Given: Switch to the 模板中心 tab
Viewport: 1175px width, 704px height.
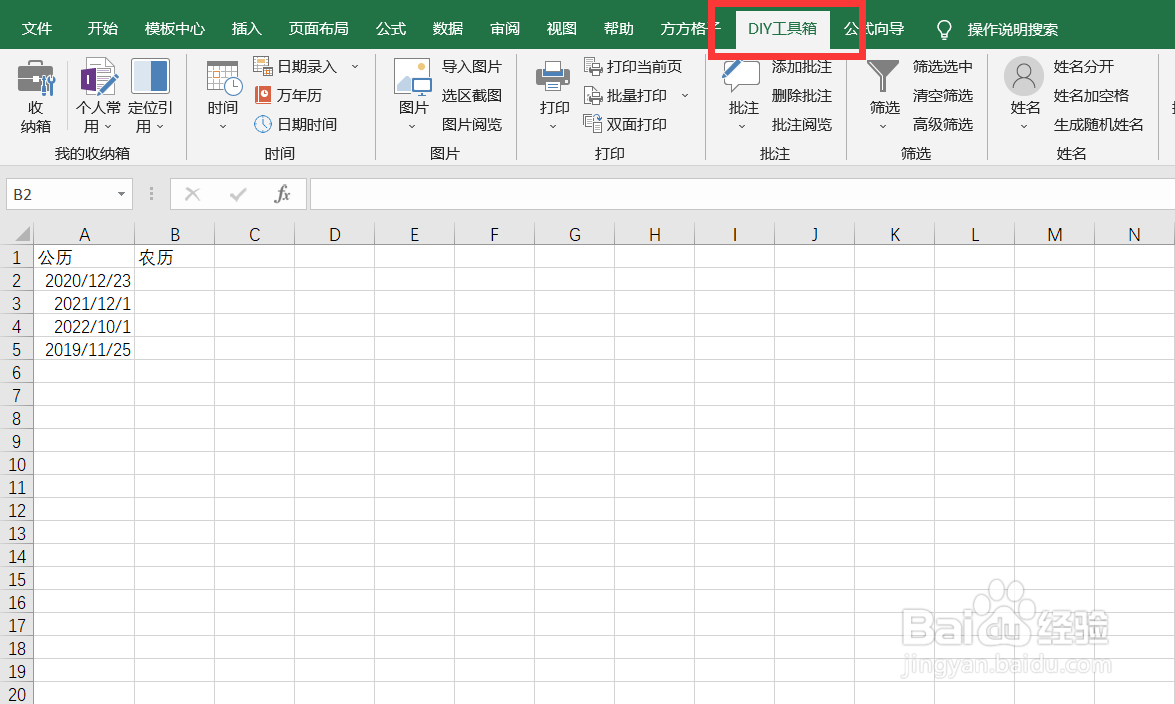Looking at the screenshot, I should (175, 28).
